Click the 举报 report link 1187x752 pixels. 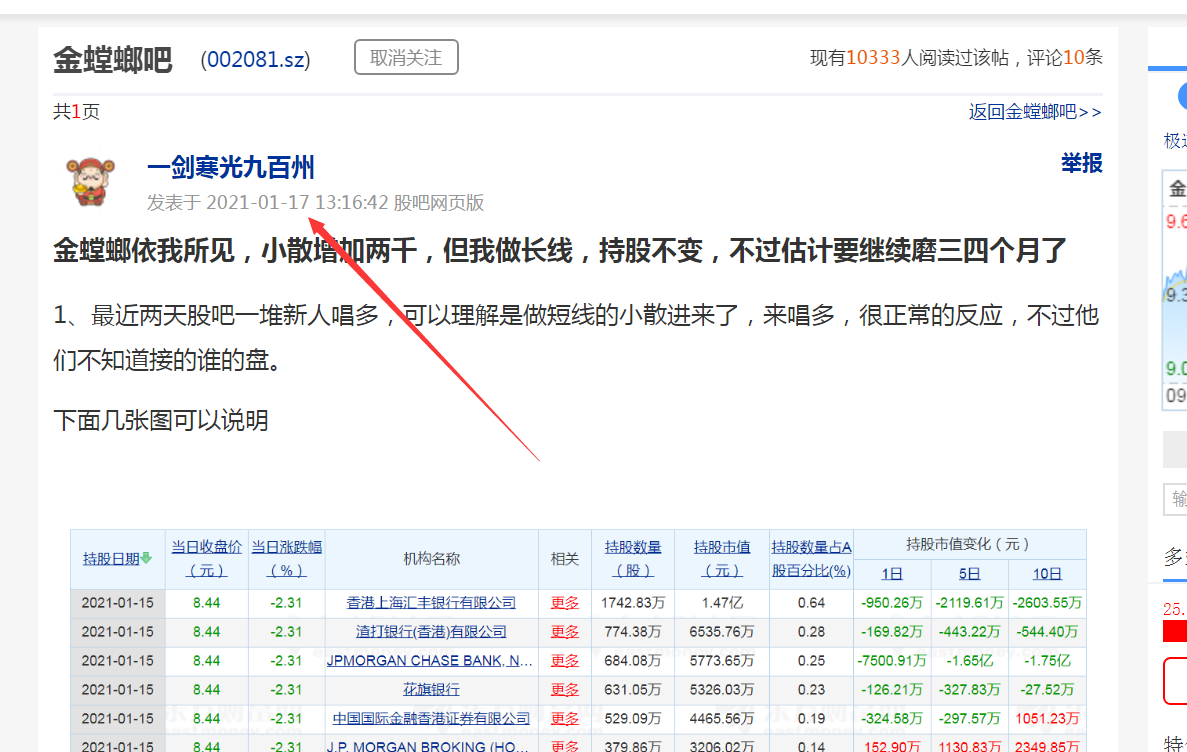pyautogui.click(x=1081, y=164)
